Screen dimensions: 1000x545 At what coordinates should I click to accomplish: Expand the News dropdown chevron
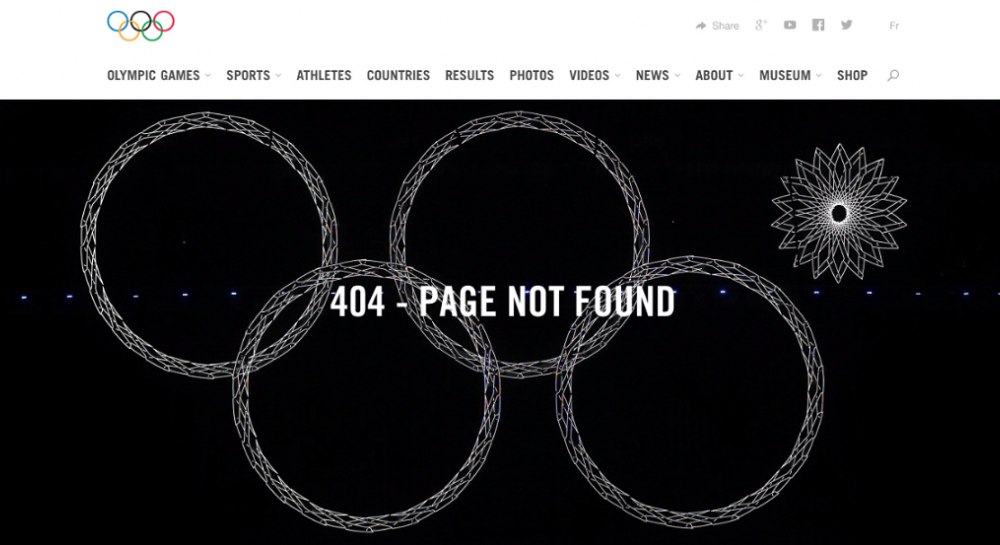click(x=677, y=75)
